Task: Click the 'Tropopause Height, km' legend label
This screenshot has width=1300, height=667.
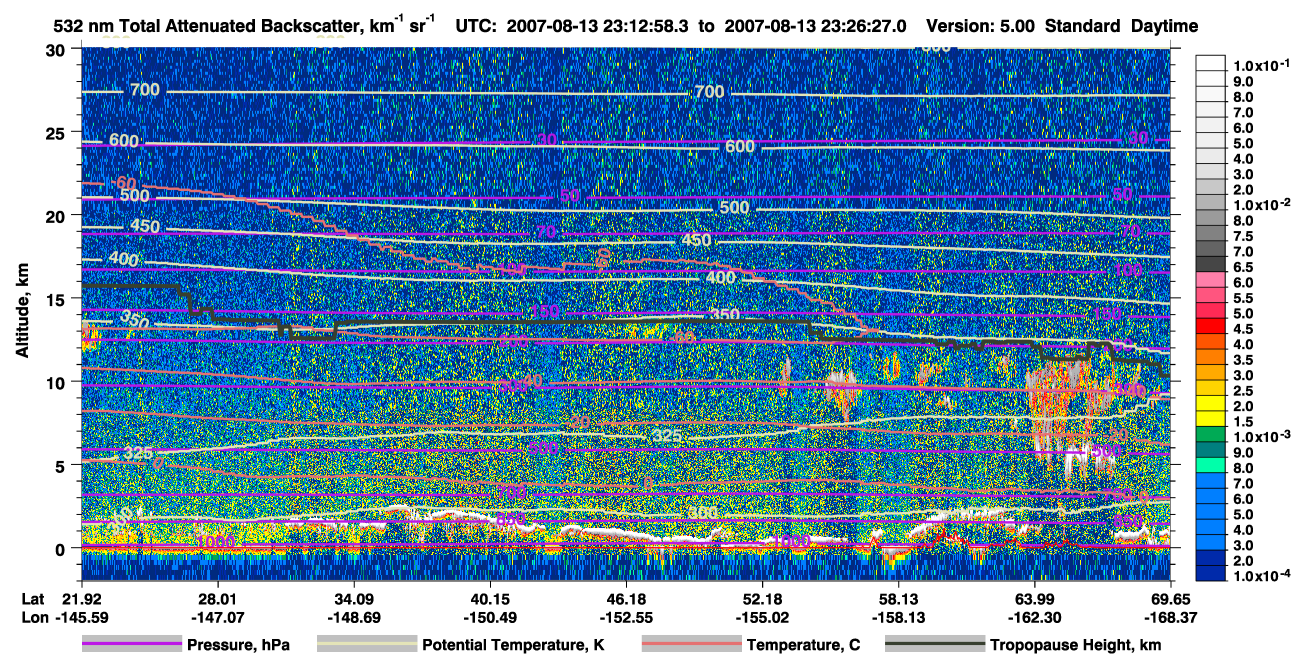Action: 1075,645
